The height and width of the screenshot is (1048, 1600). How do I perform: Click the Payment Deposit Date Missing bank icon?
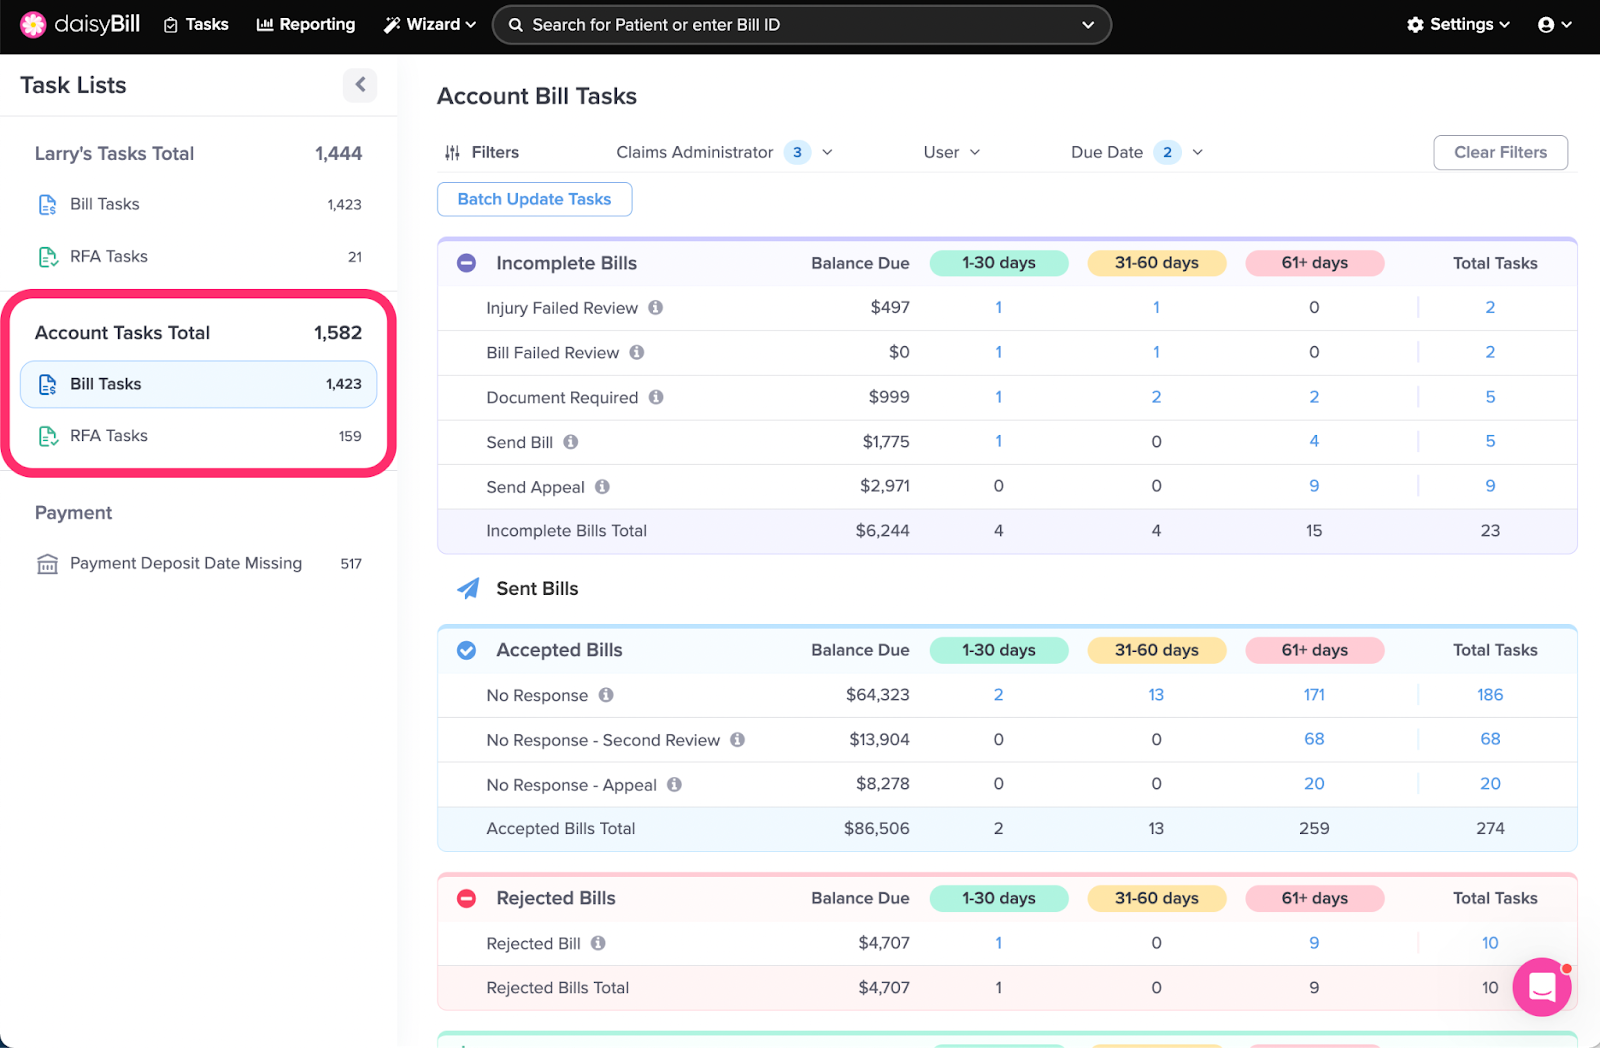pyautogui.click(x=47, y=564)
